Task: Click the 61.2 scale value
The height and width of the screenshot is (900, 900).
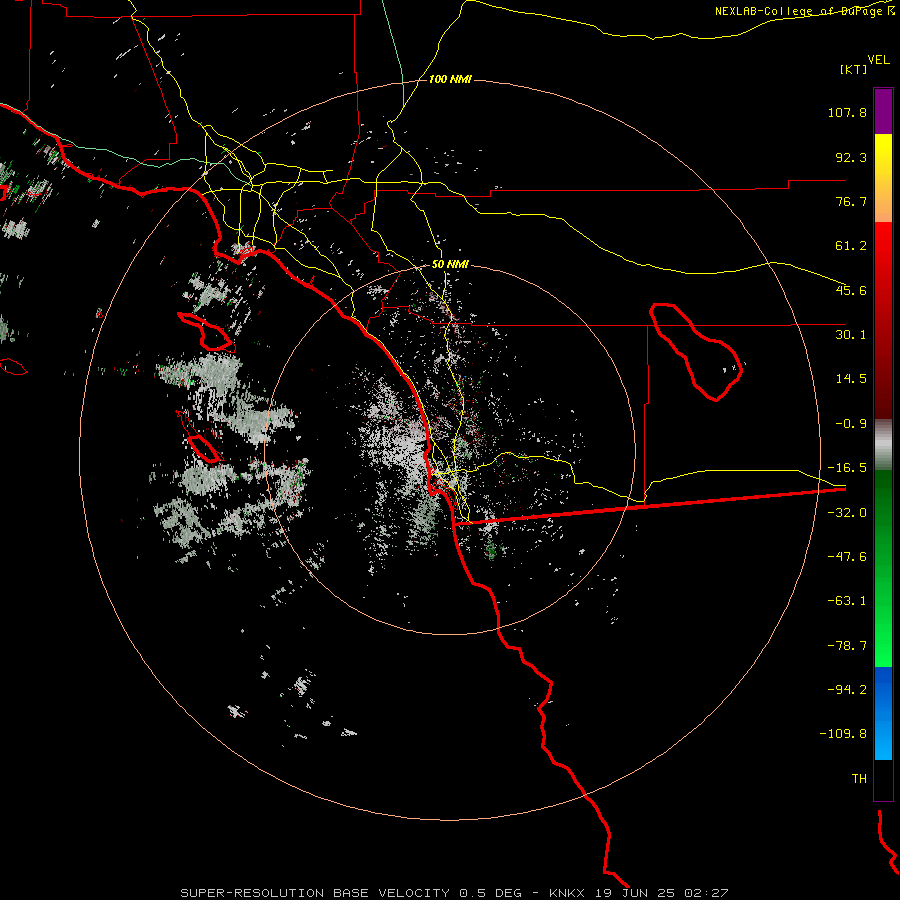Action: pos(851,246)
